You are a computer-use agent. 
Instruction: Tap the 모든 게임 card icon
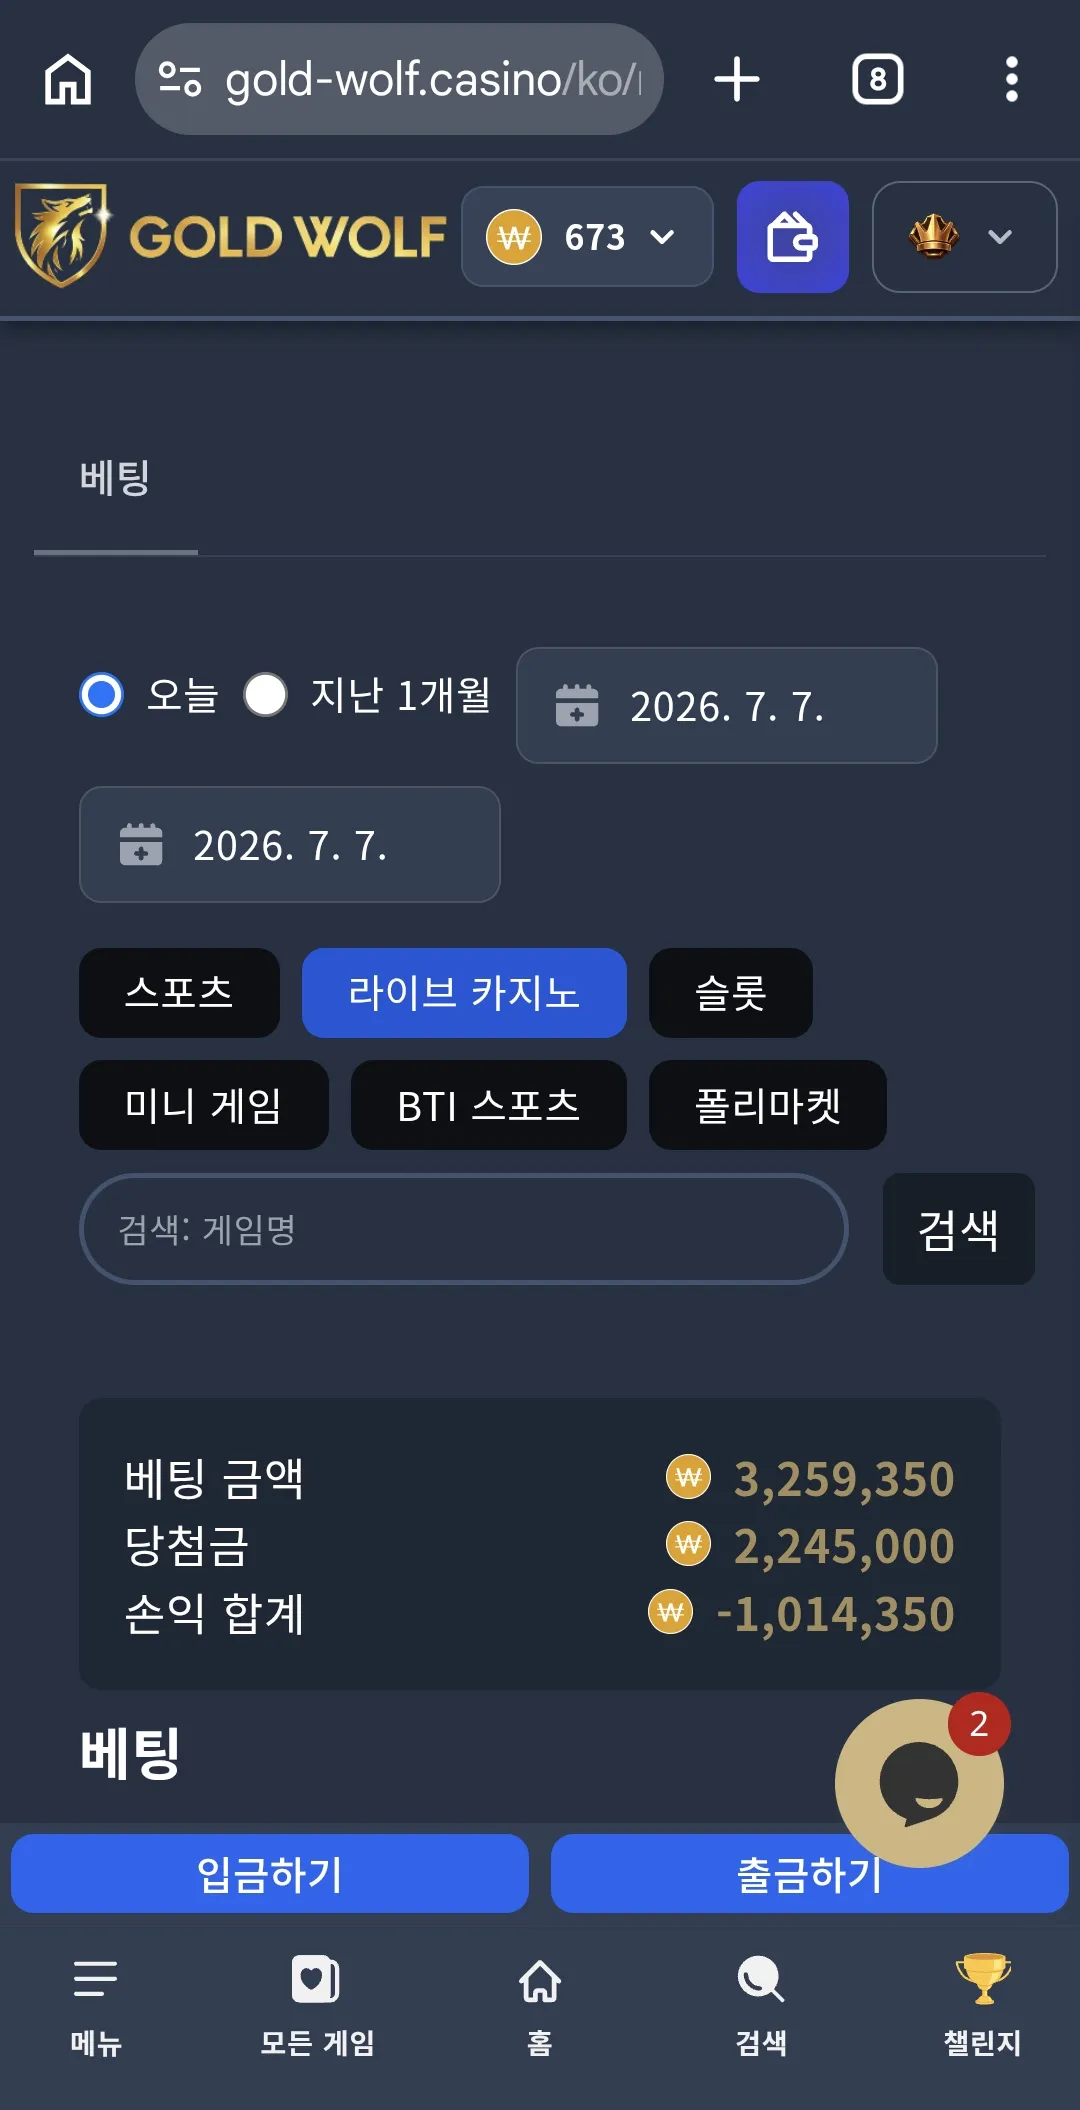pyautogui.click(x=316, y=1979)
